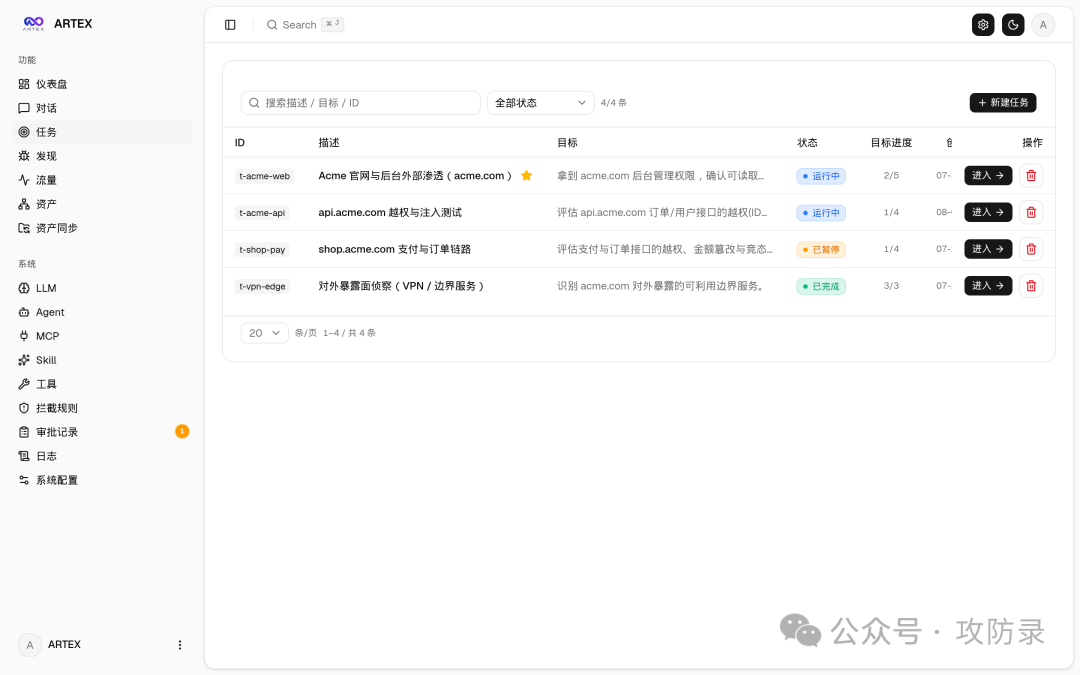Click 进入 for the t-vpn-edge task
1080x675 pixels.
[x=988, y=286]
